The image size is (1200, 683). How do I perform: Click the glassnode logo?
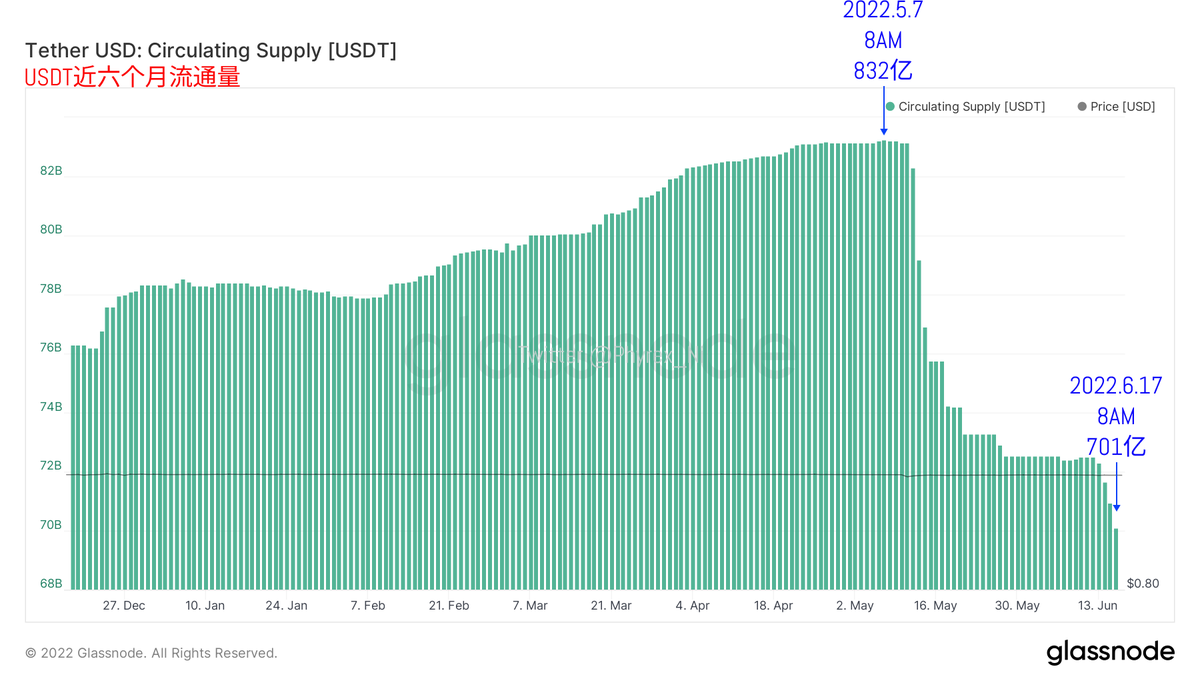coord(1110,653)
